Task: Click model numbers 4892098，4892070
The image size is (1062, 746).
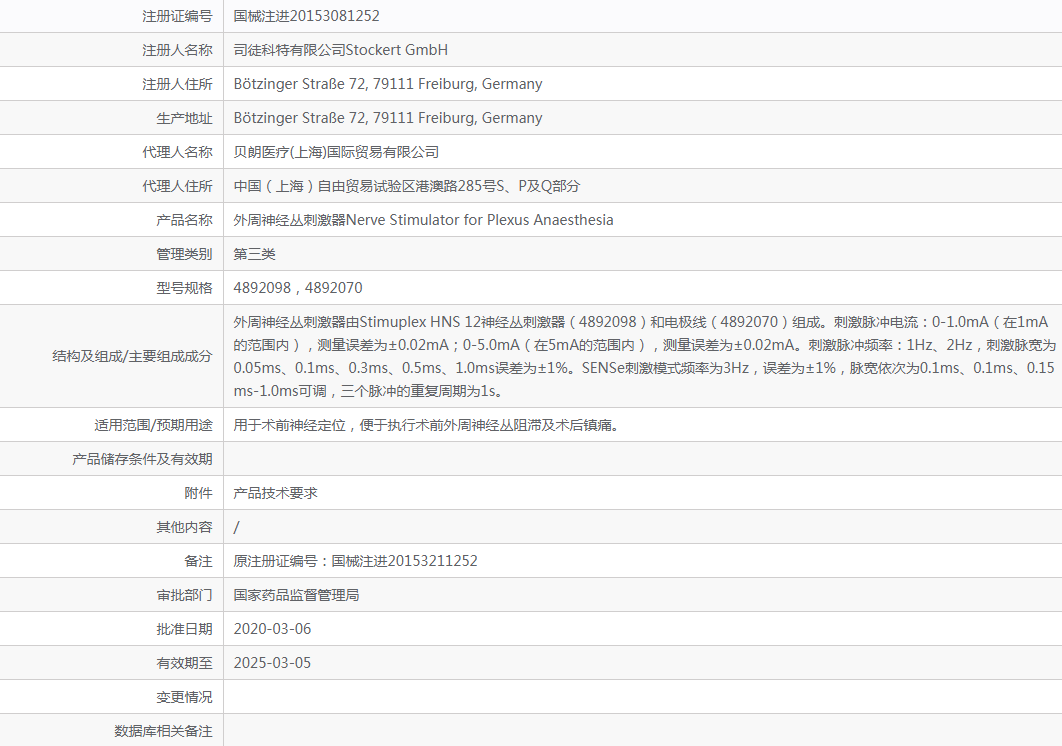Action: click(x=298, y=288)
